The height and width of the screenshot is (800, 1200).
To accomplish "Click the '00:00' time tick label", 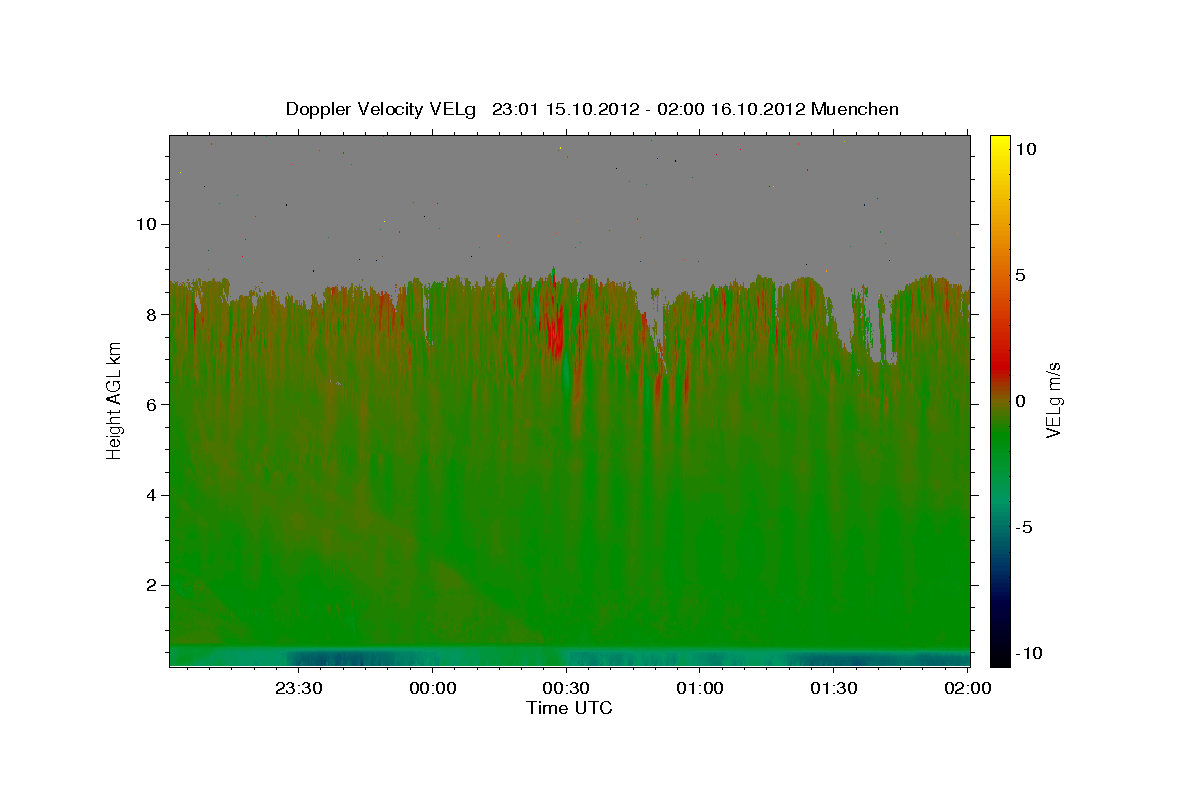I will point(433,689).
